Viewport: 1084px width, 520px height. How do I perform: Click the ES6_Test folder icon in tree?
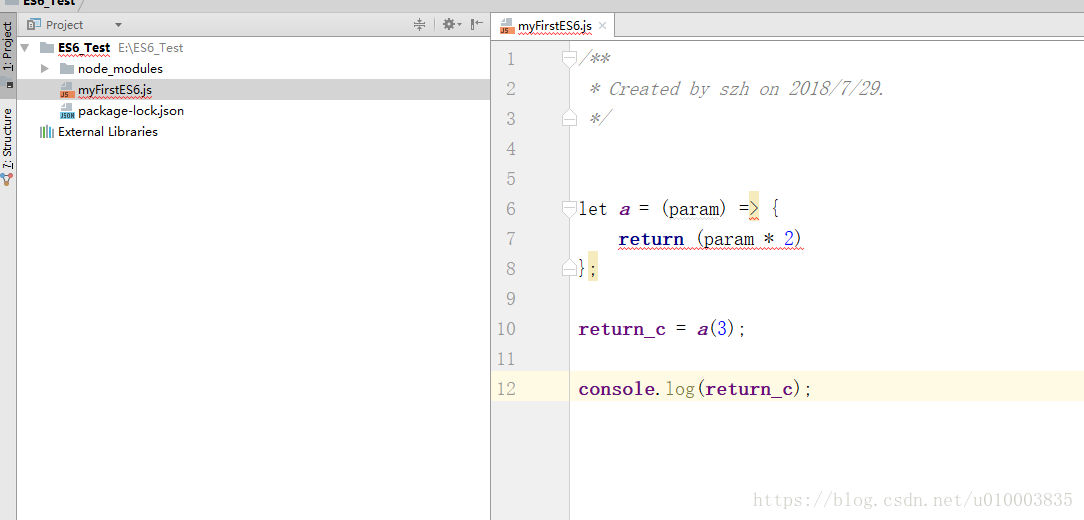[x=46, y=48]
